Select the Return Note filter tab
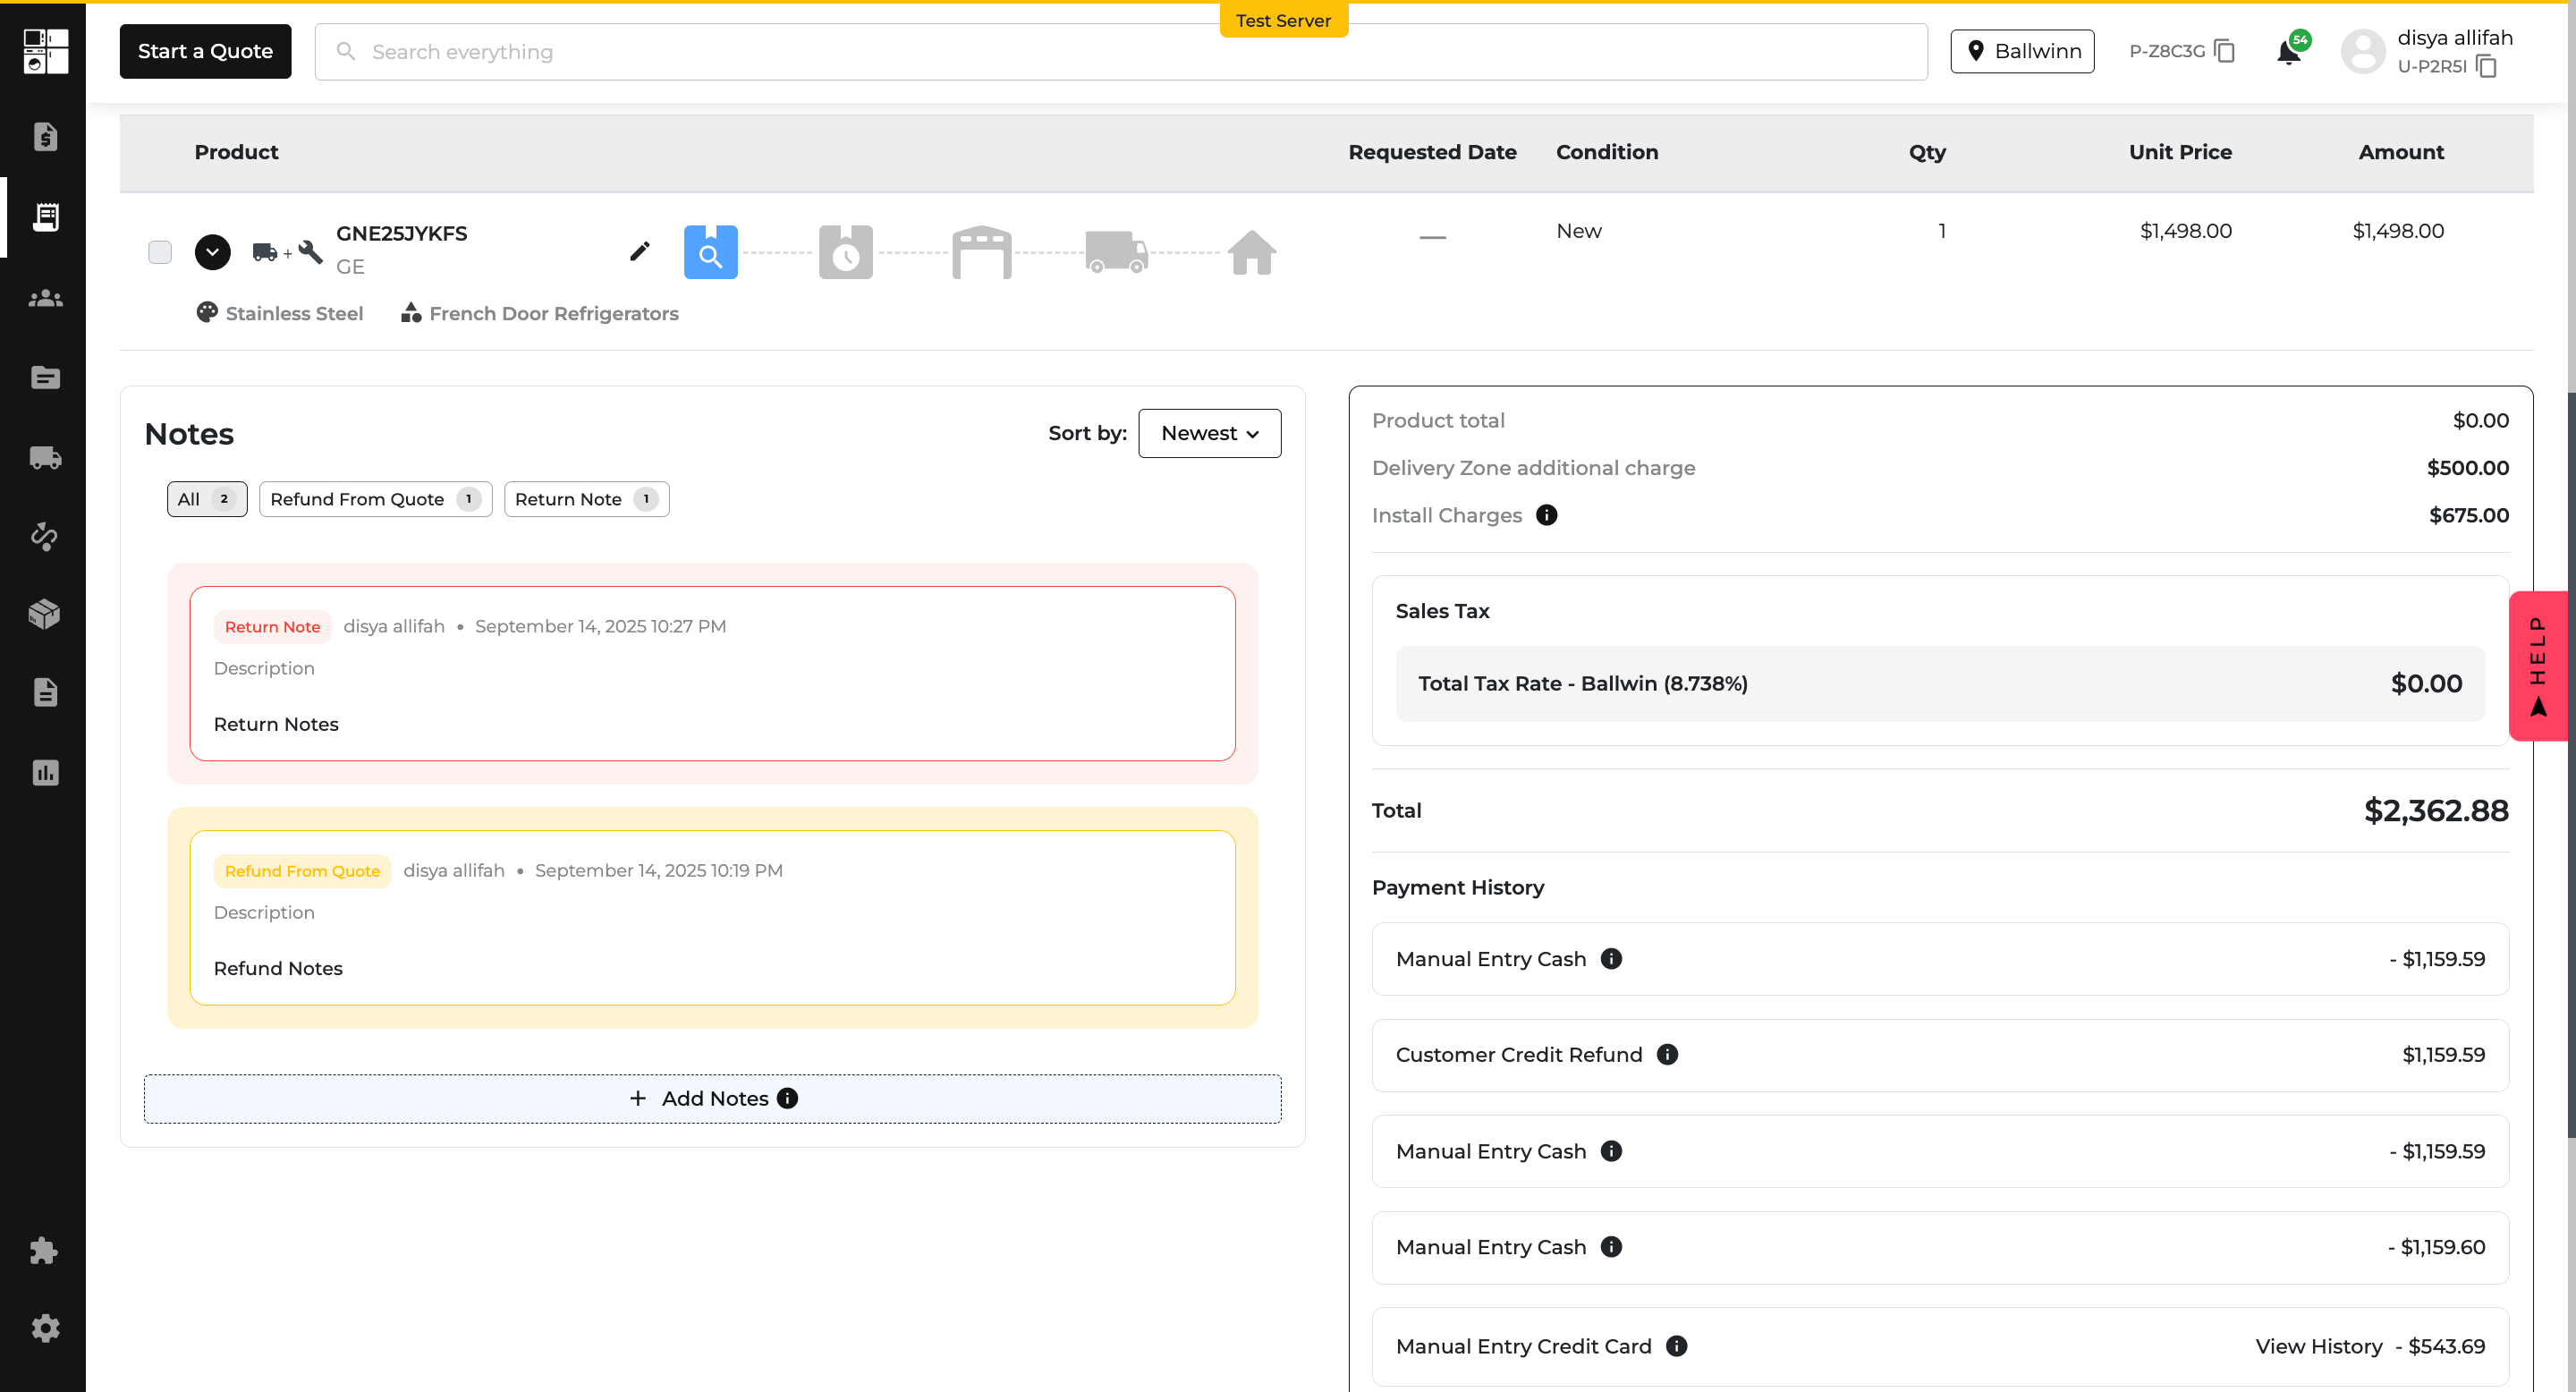This screenshot has height=1392, width=2576. [586, 499]
